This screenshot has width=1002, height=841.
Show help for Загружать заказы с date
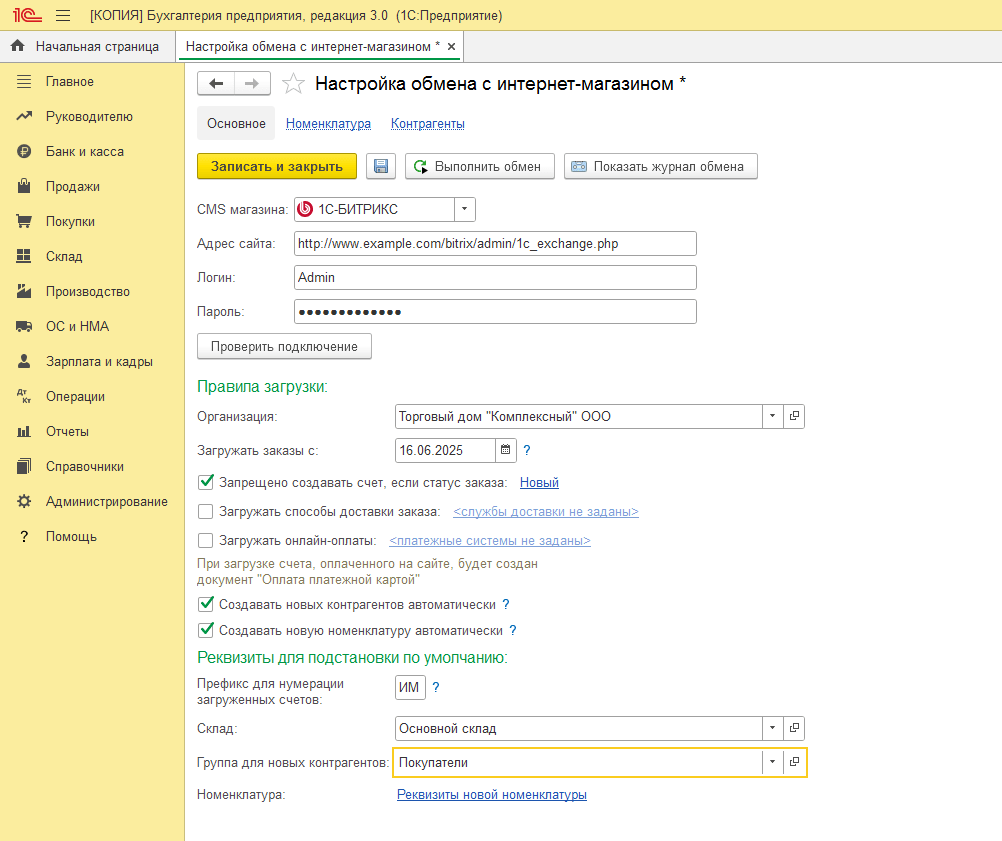click(x=527, y=450)
